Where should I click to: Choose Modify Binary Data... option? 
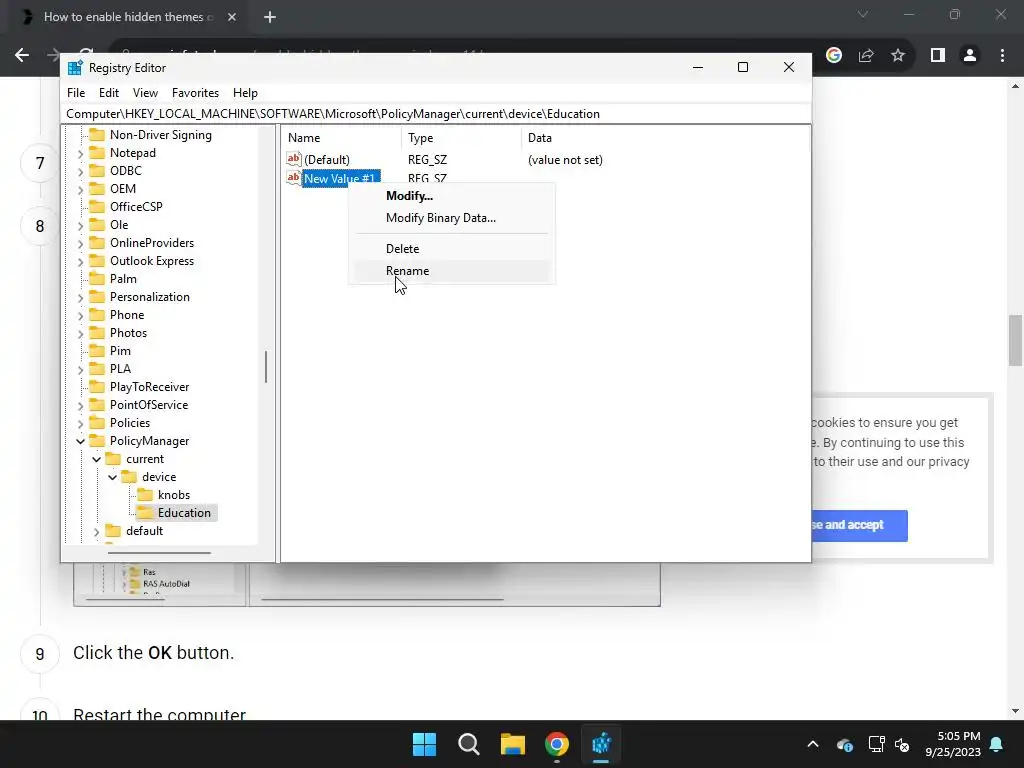441,218
